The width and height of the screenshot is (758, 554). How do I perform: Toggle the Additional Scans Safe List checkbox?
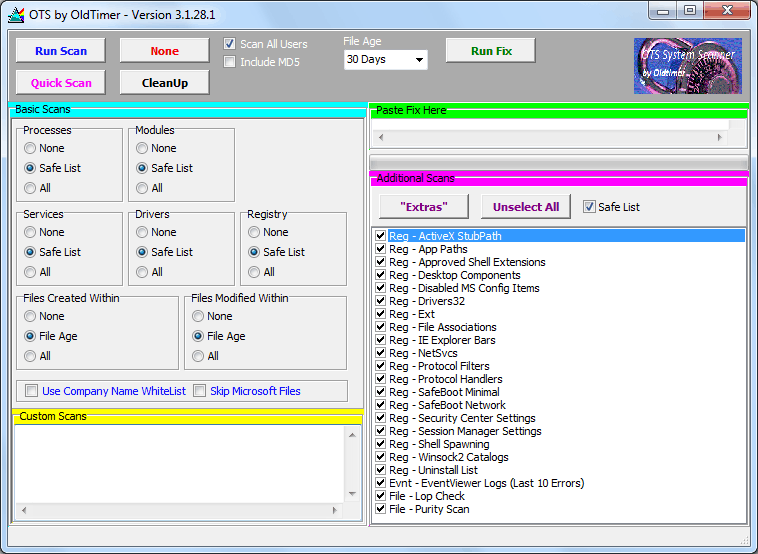coord(589,206)
